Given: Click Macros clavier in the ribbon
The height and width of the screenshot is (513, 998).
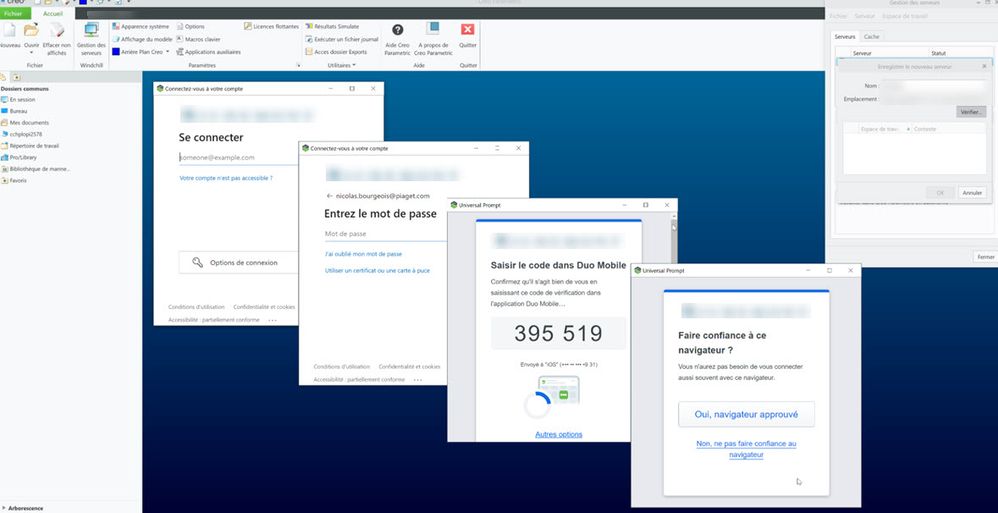Looking at the screenshot, I should coord(202,39).
